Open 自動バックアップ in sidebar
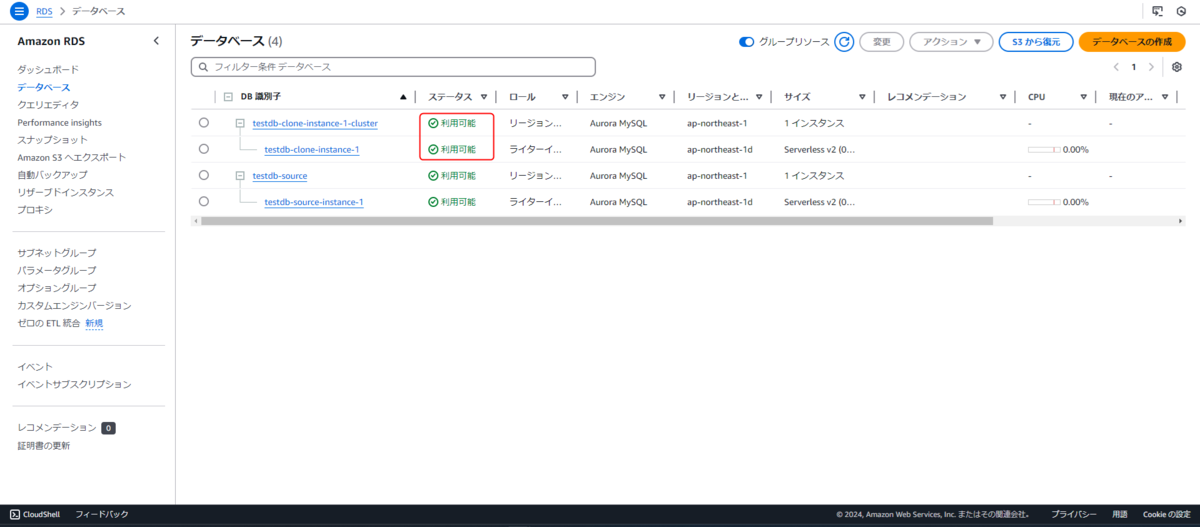Viewport: 1200px width, 527px height. (x=52, y=175)
